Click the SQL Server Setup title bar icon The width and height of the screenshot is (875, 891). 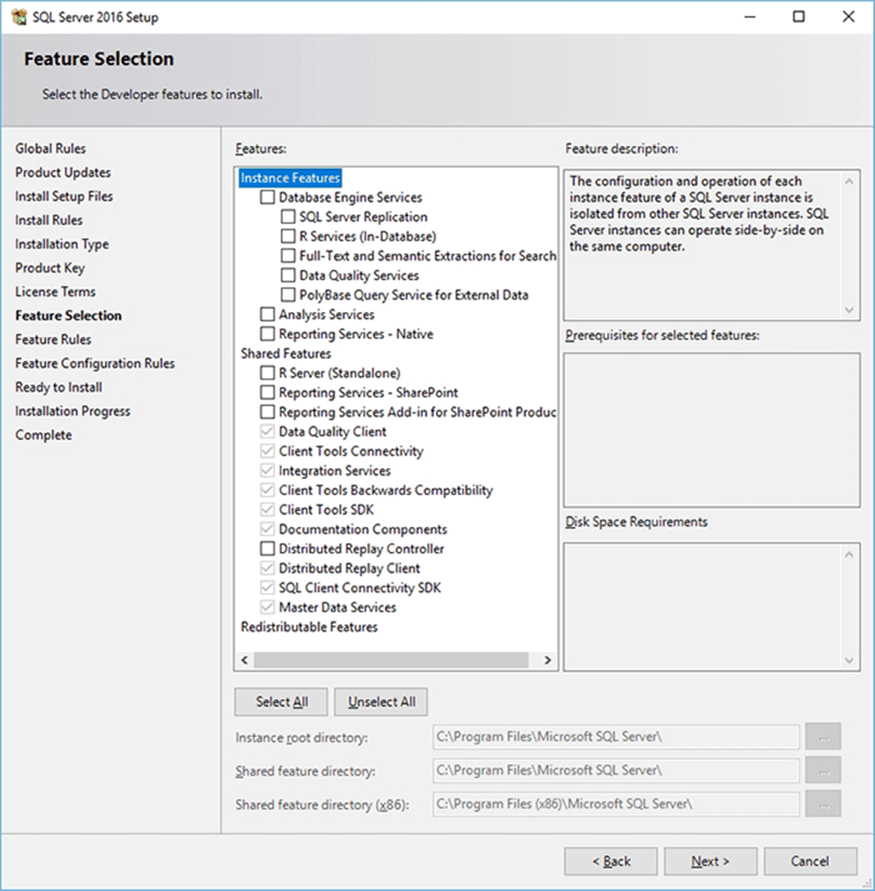click(x=19, y=17)
